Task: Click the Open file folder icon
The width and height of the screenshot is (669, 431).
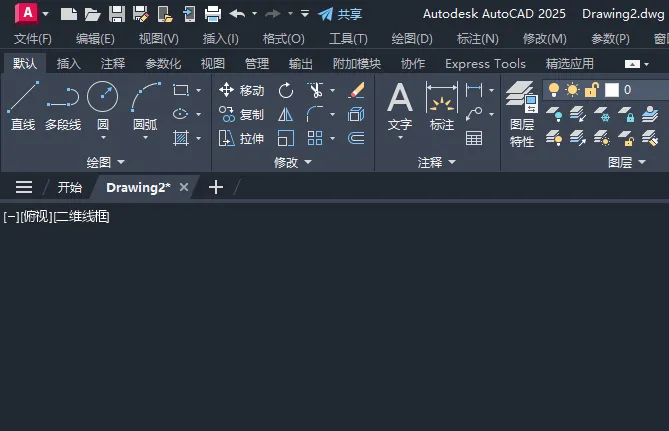Action: pyautogui.click(x=92, y=14)
